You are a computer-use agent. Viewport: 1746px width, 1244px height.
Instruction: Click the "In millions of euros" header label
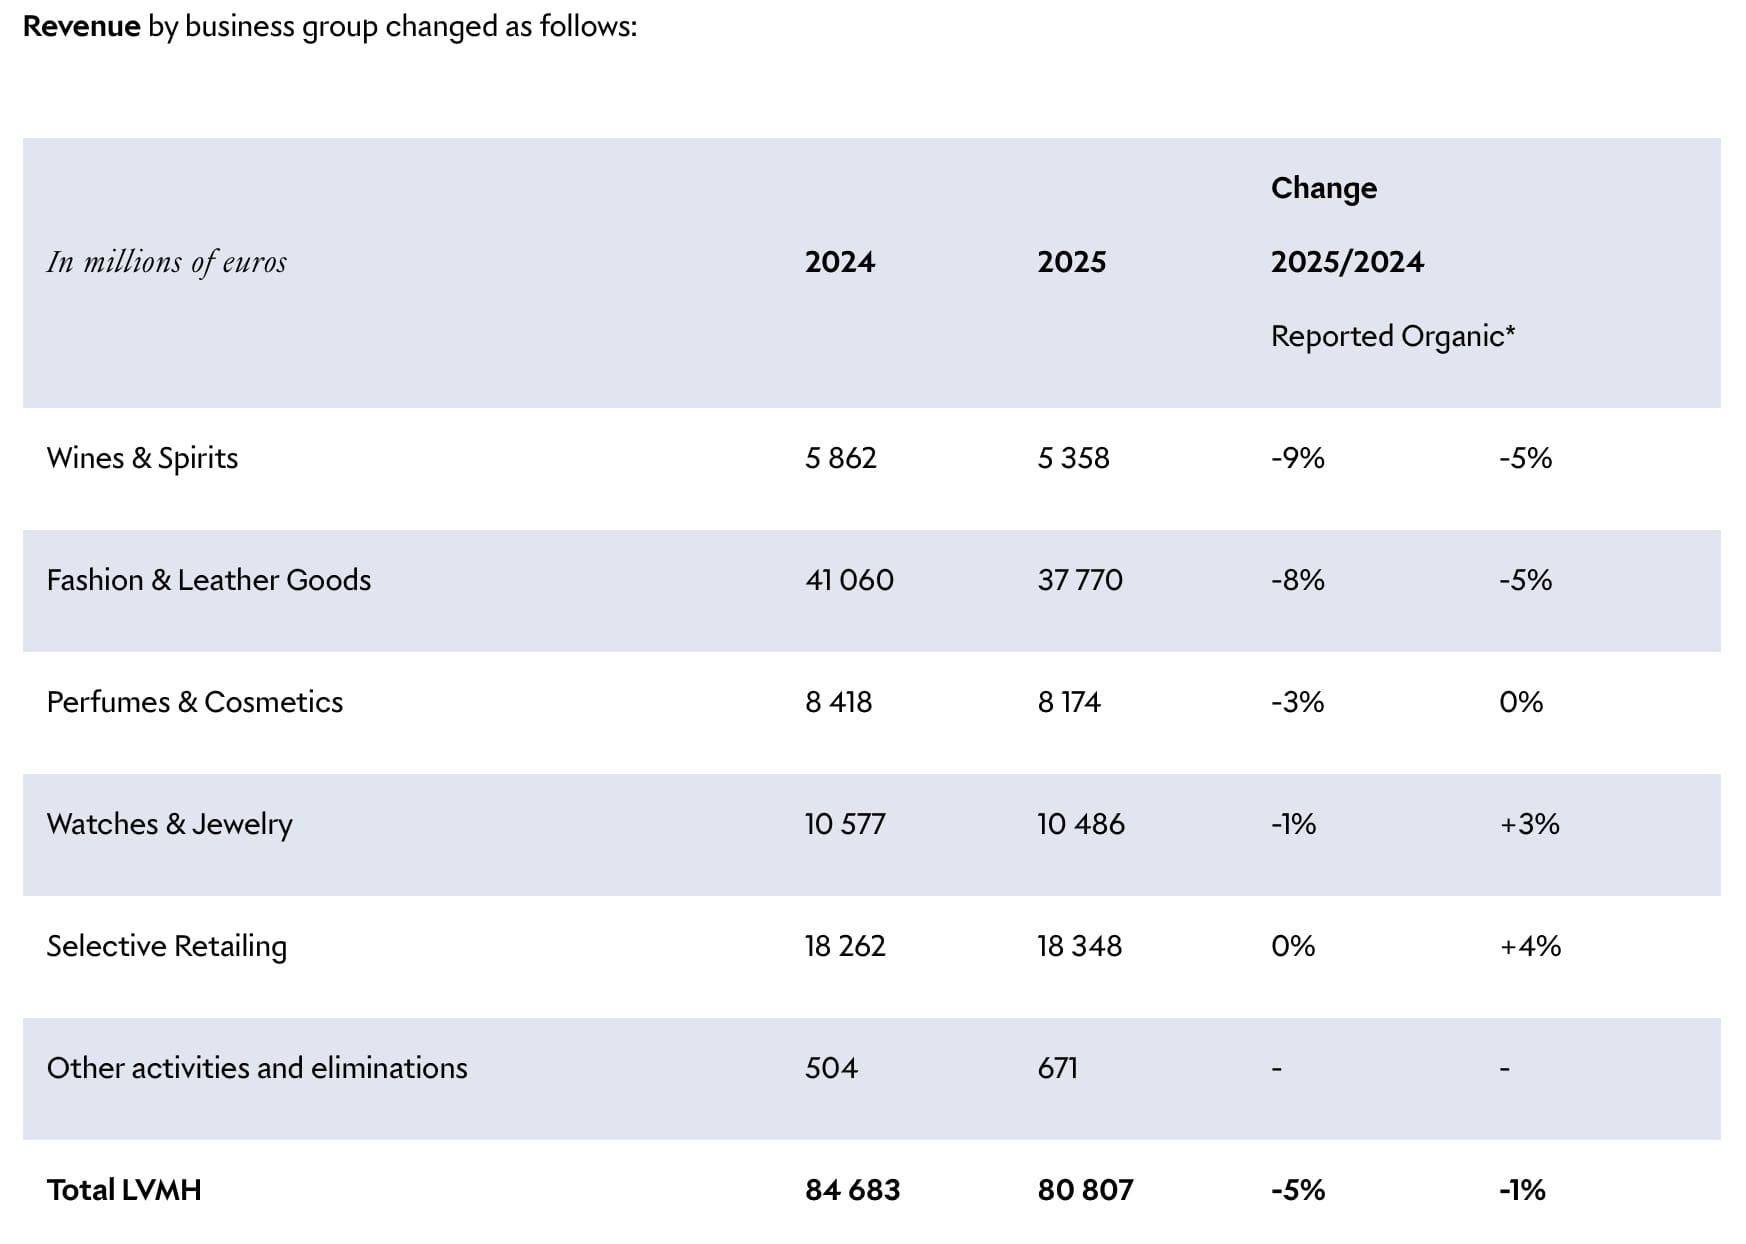[166, 262]
